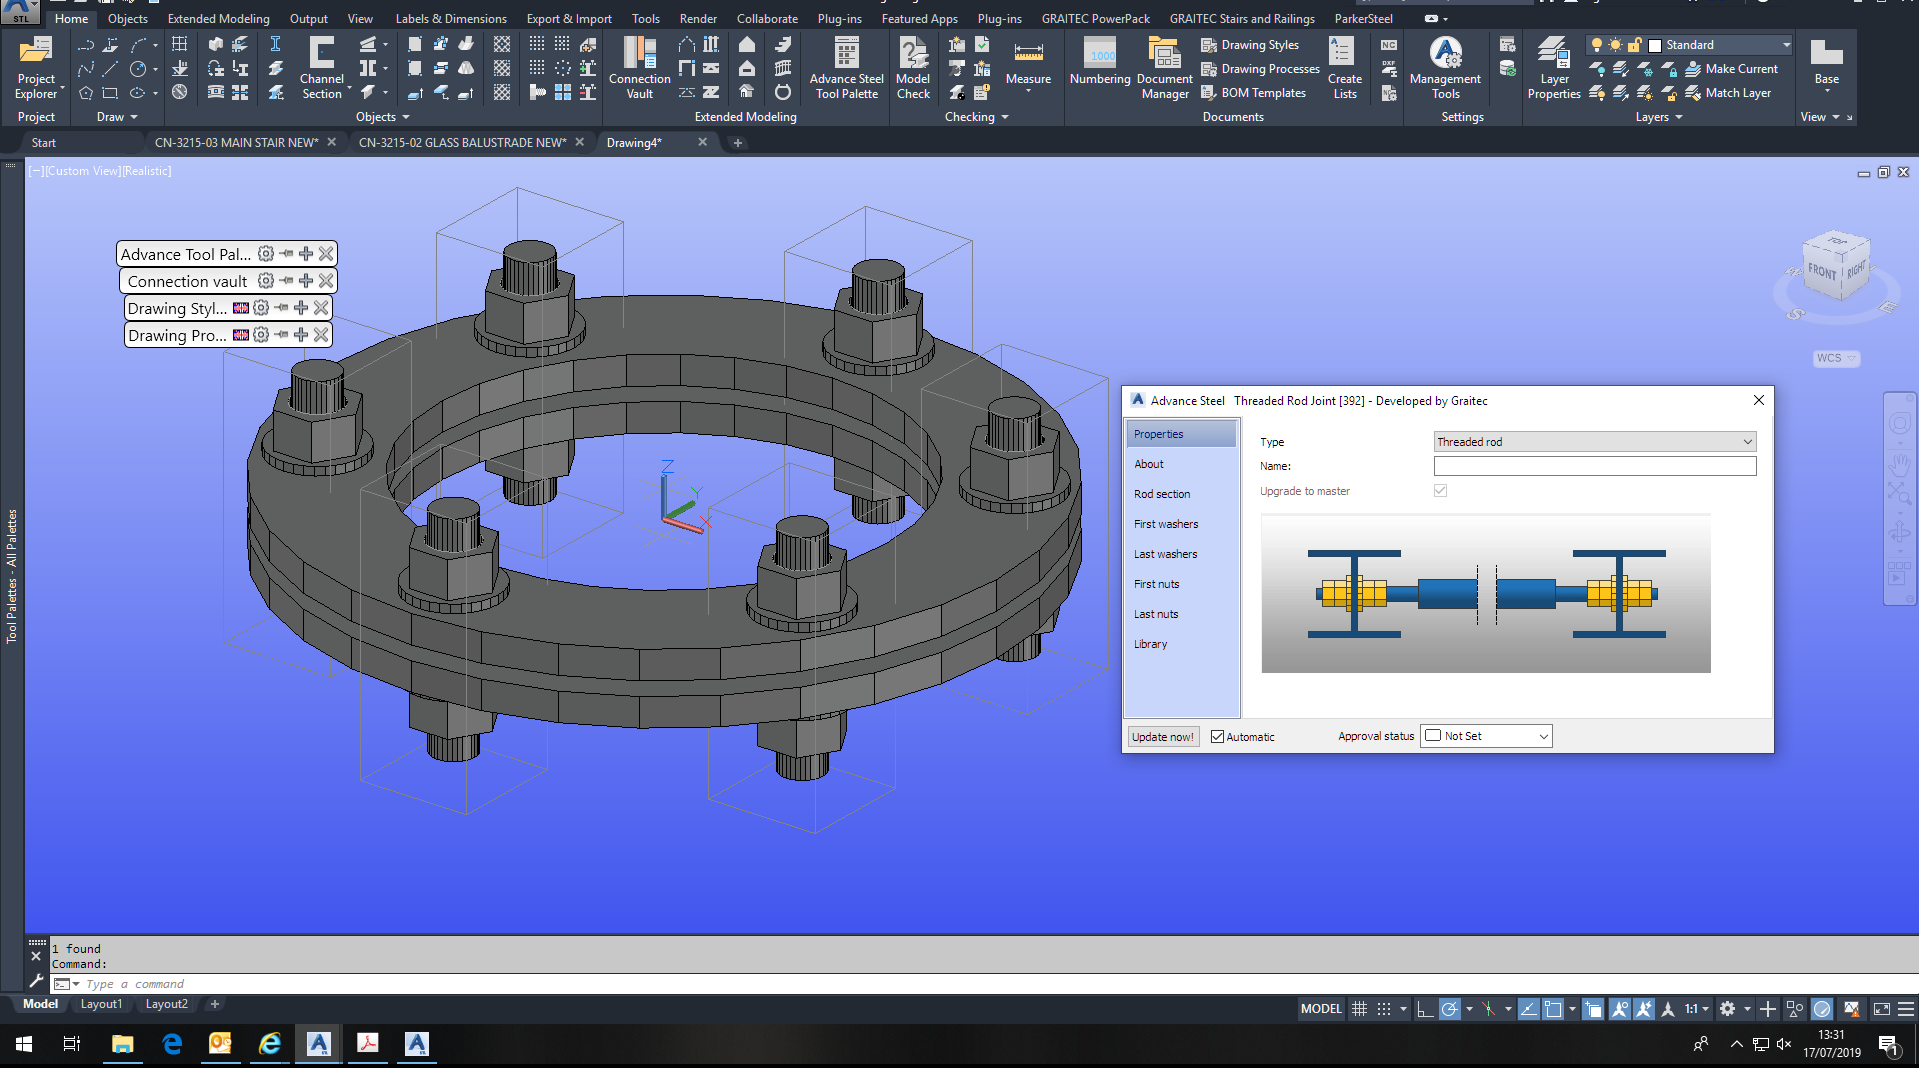Switch to Layout1 tab

pos(101,1004)
